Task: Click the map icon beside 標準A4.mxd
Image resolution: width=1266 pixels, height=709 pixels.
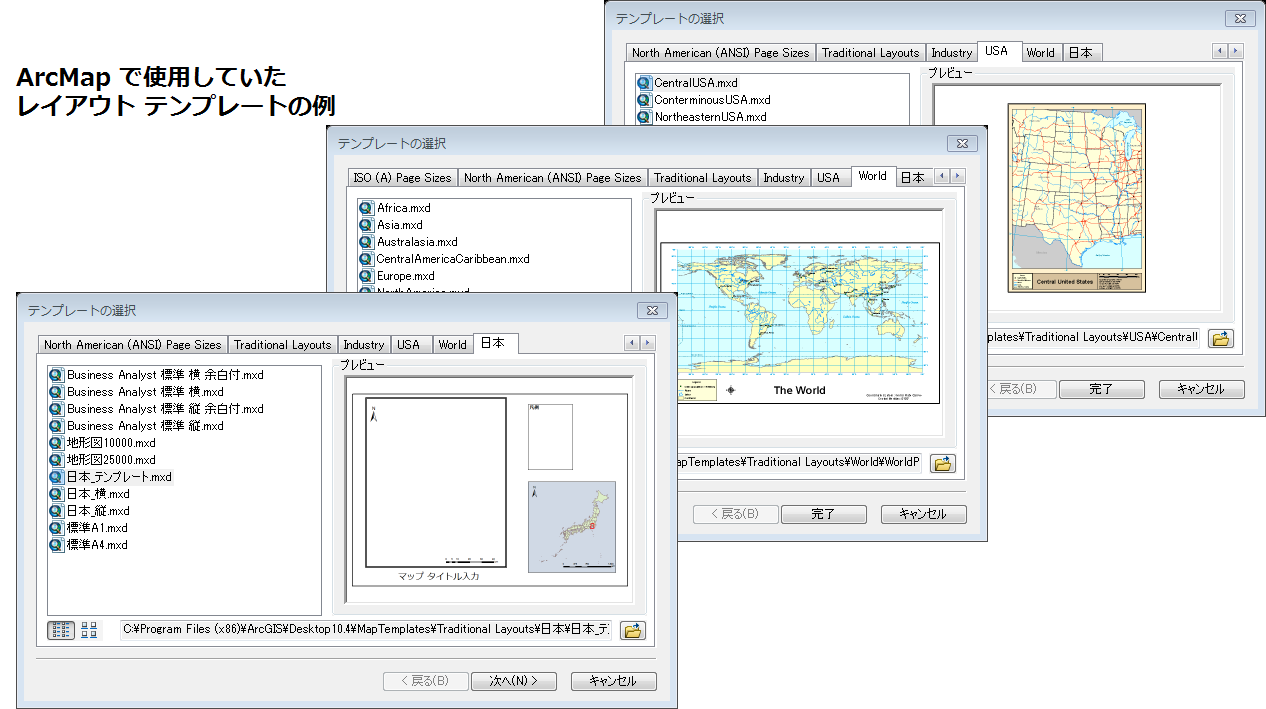Action: (57, 545)
